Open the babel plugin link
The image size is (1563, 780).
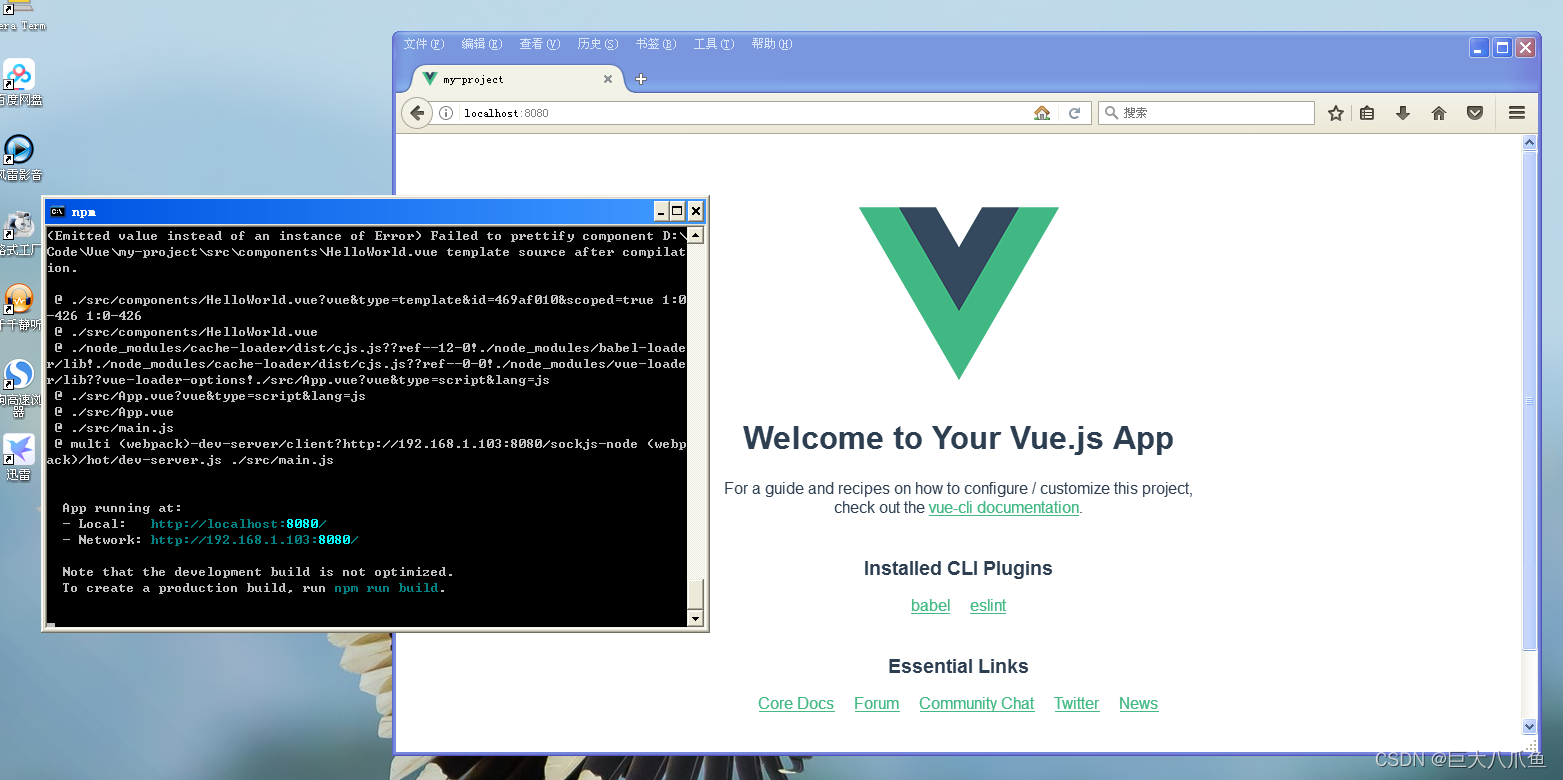pos(930,606)
